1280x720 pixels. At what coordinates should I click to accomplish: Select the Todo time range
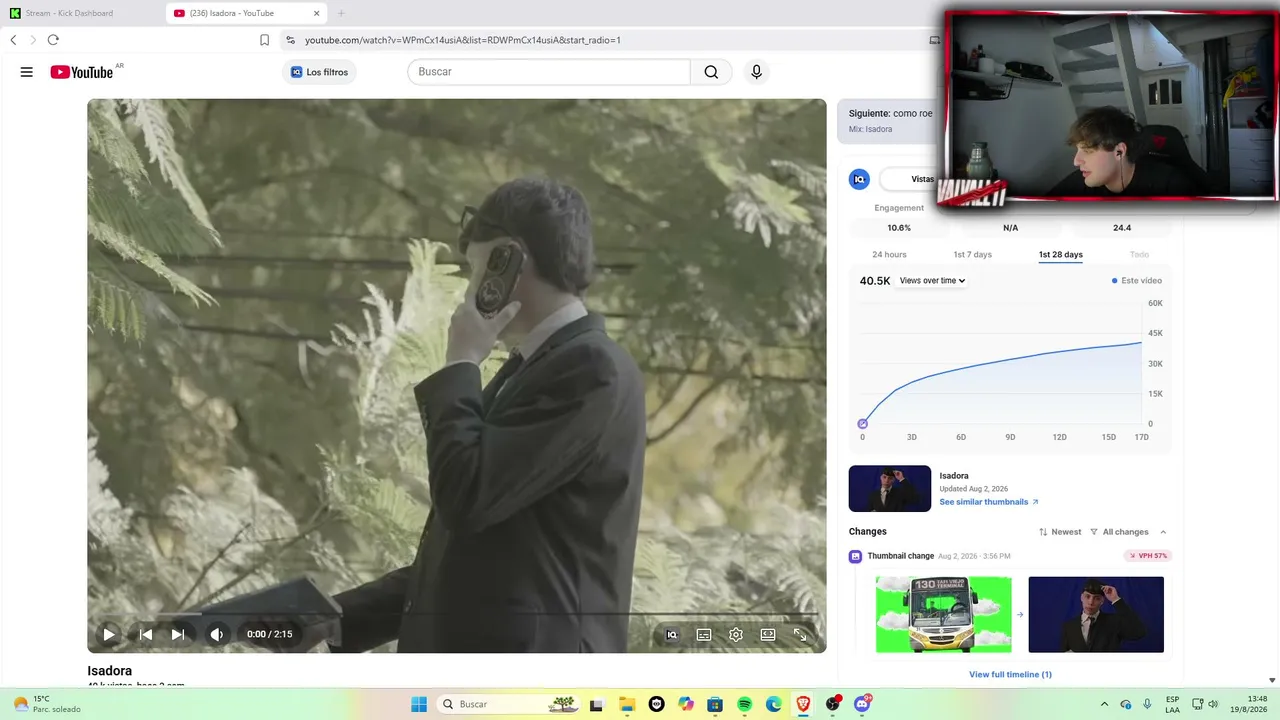(x=1139, y=255)
